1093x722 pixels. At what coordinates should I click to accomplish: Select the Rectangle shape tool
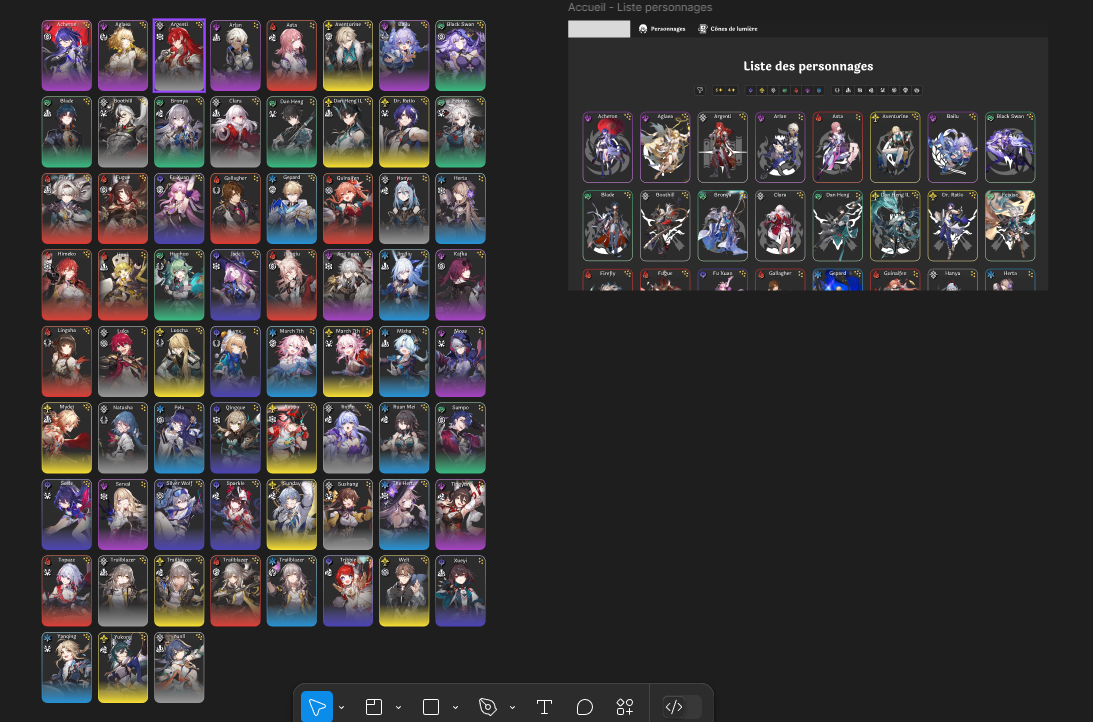coord(431,707)
